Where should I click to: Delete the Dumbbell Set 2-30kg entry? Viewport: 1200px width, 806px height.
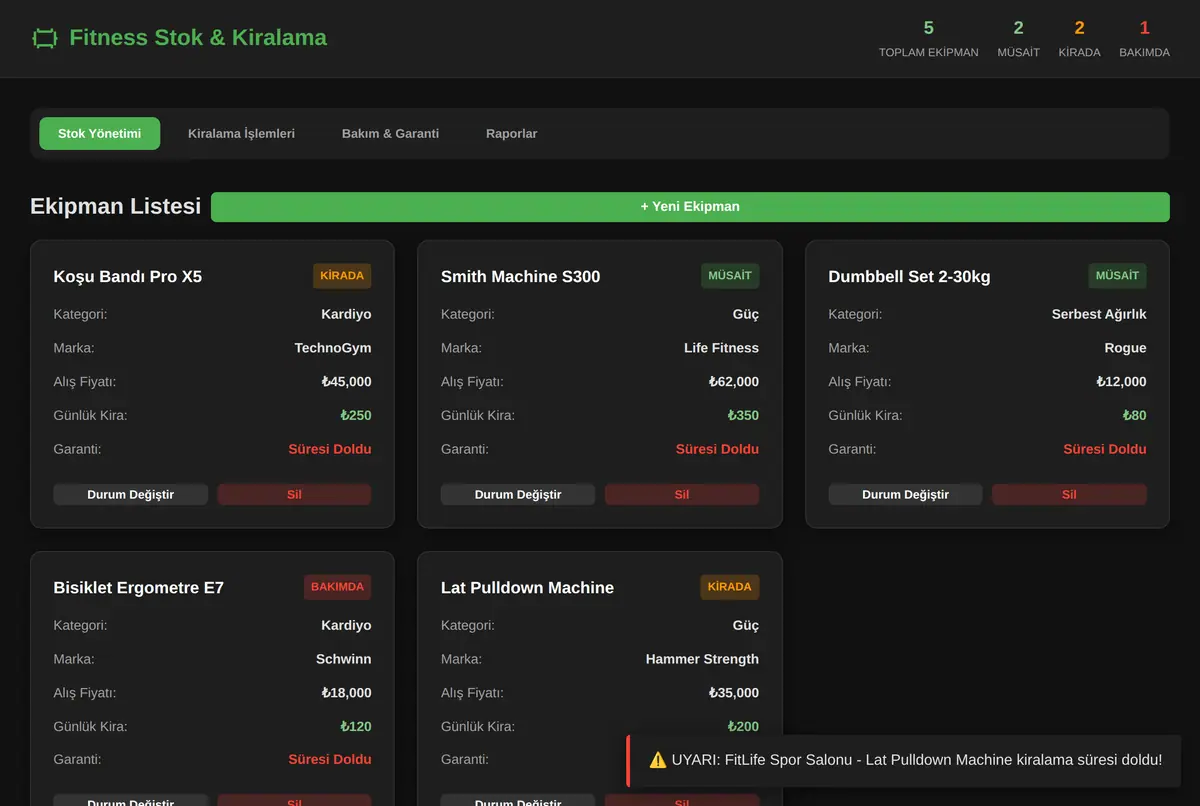click(x=1069, y=494)
